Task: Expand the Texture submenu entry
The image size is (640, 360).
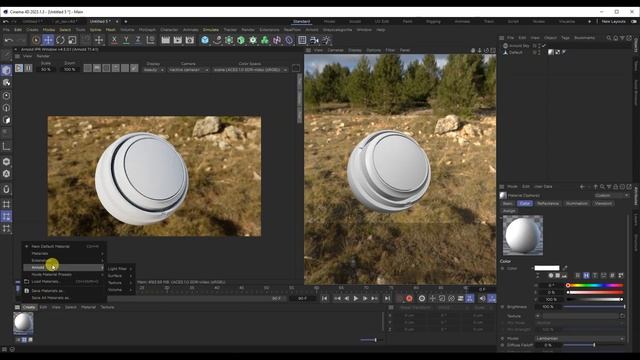Action: pos(120,283)
